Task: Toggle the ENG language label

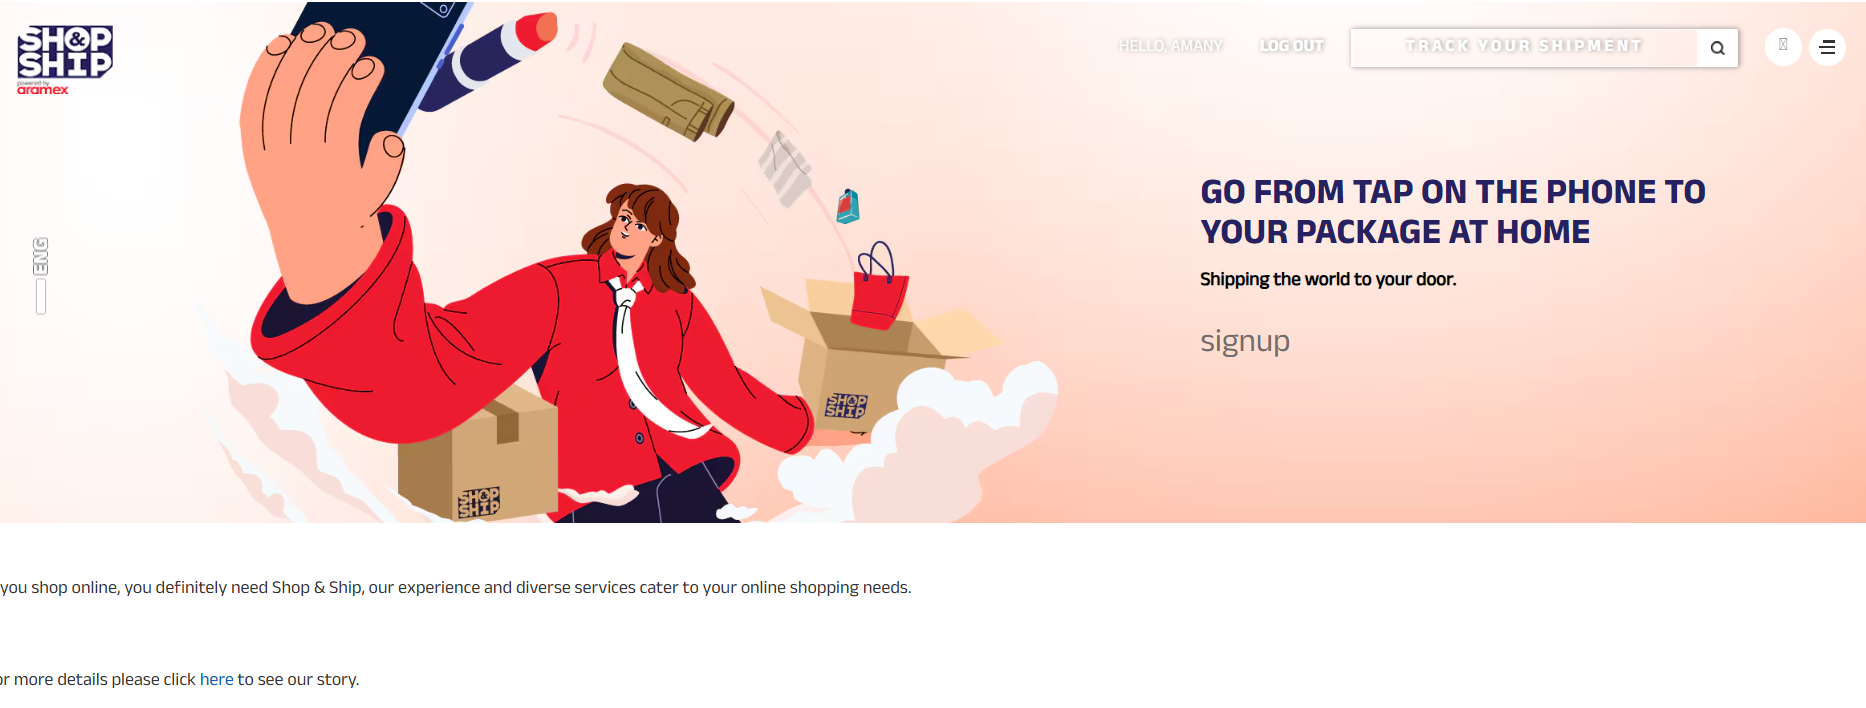Action: pos(41,256)
